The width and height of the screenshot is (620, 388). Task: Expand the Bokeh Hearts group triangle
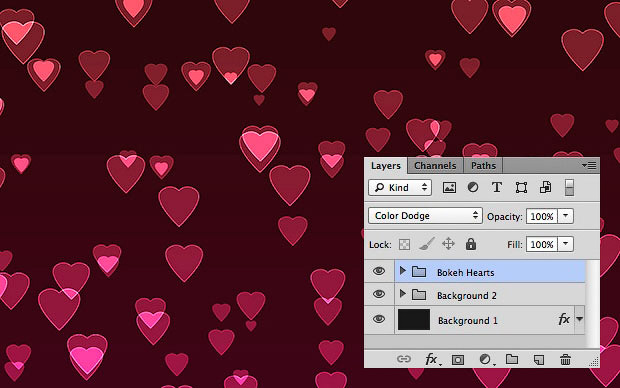403,271
